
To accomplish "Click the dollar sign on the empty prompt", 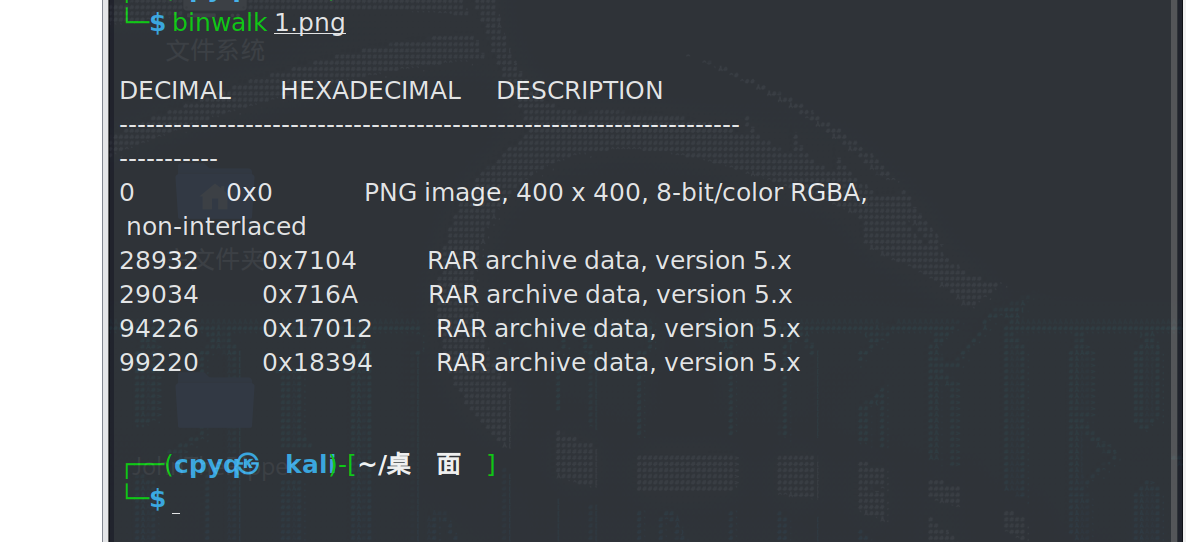I will point(157,498).
